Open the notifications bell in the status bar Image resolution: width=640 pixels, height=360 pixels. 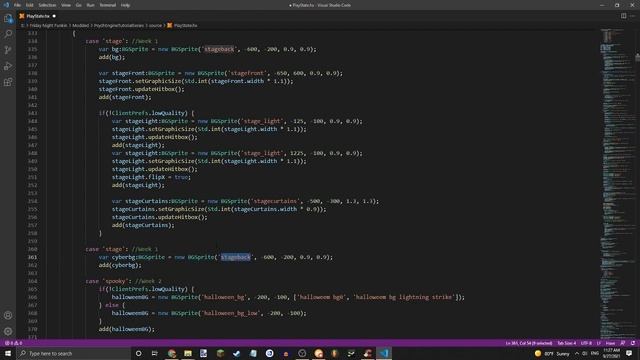tap(633, 343)
